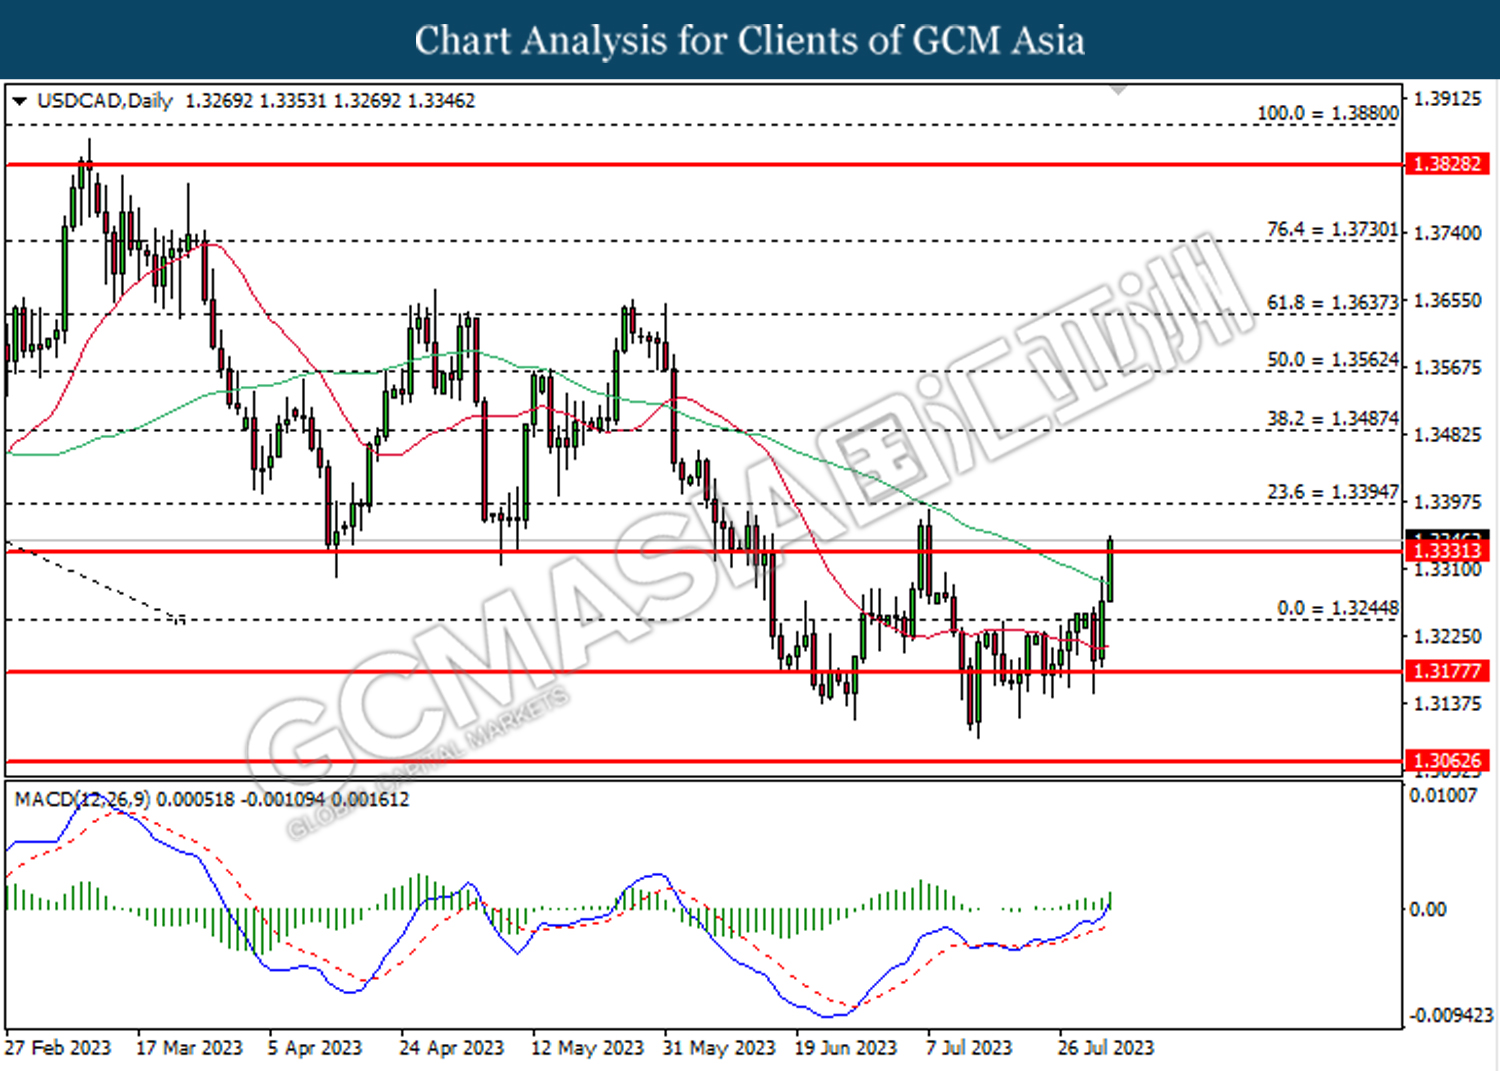Image resolution: width=1500 pixels, height=1071 pixels.
Task: Click the 1.33975 price axis value
Action: tap(1447, 501)
